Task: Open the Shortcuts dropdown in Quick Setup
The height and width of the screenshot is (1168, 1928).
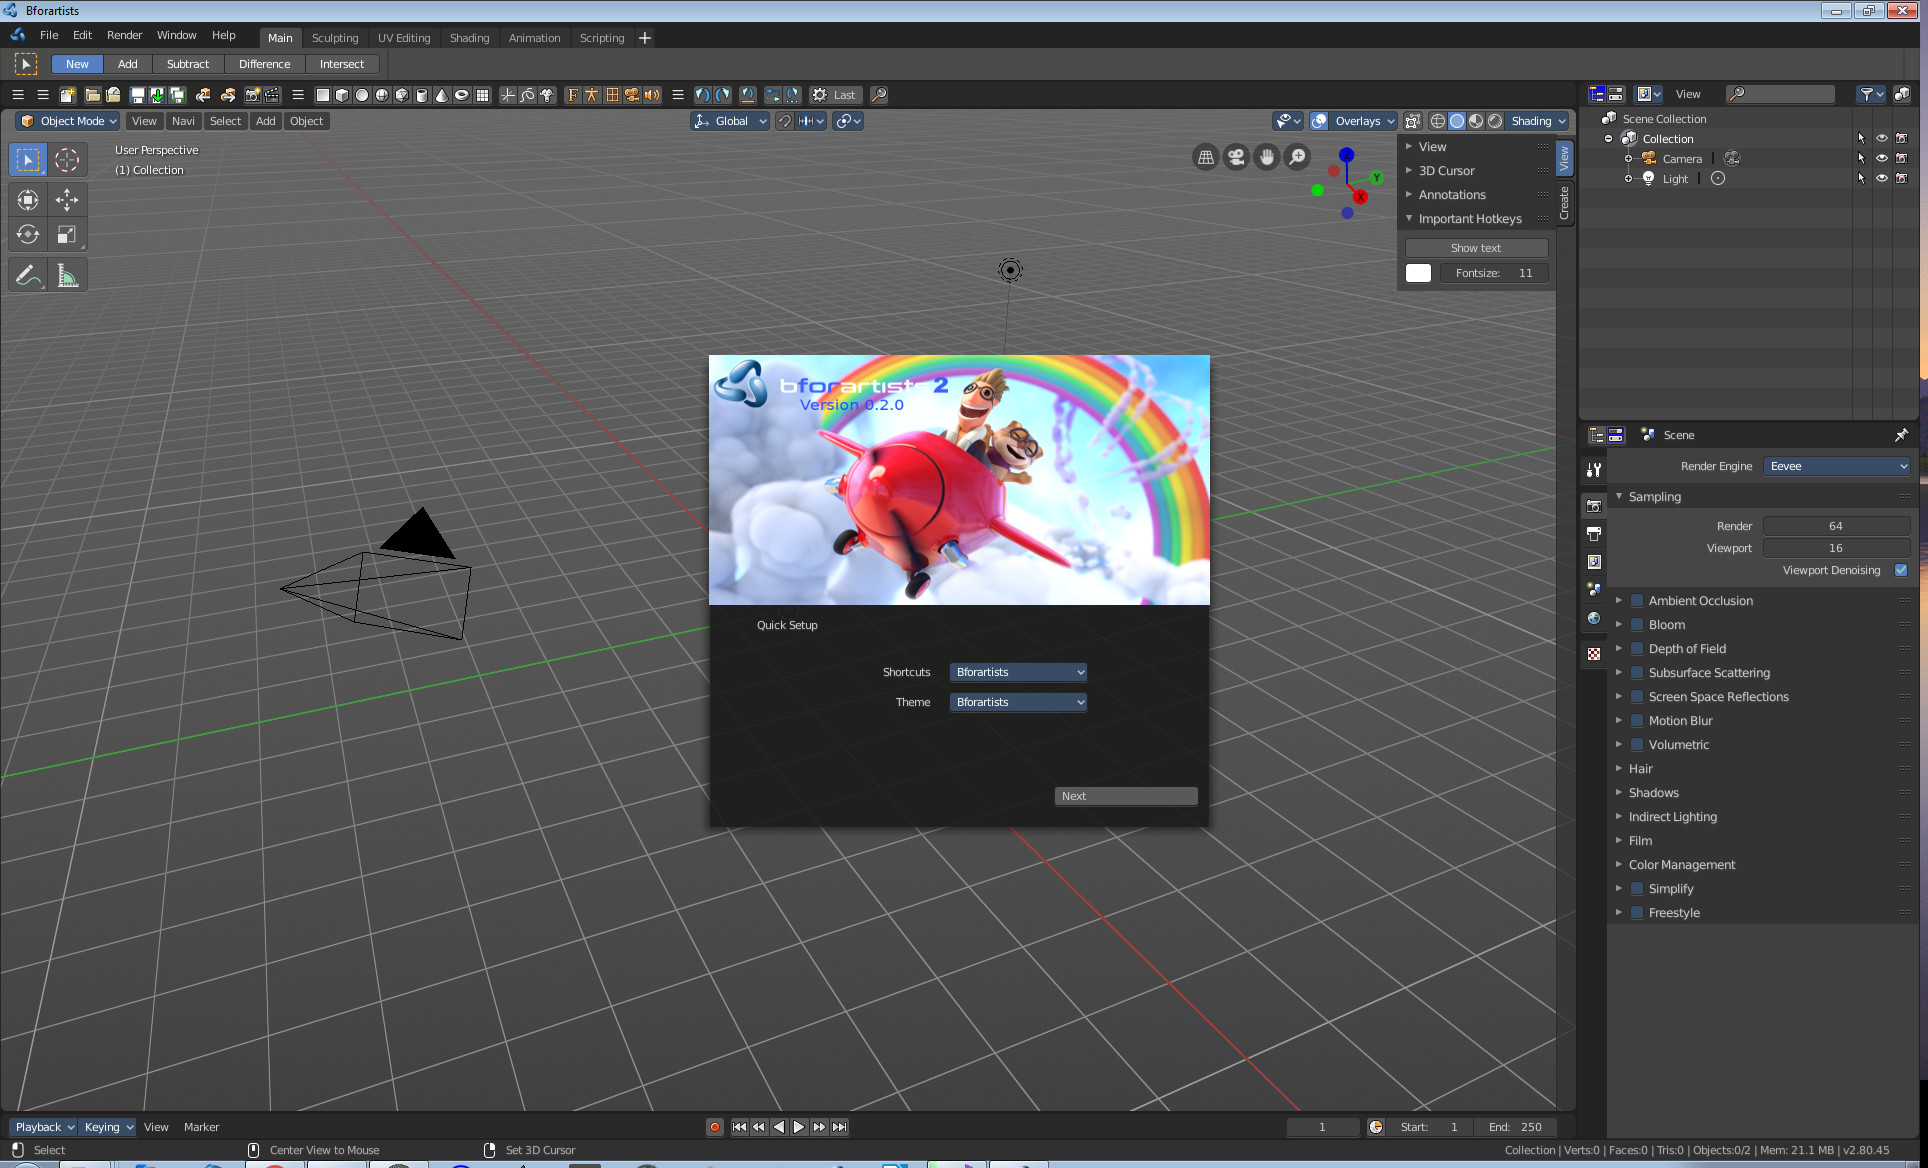Action: point(1017,672)
